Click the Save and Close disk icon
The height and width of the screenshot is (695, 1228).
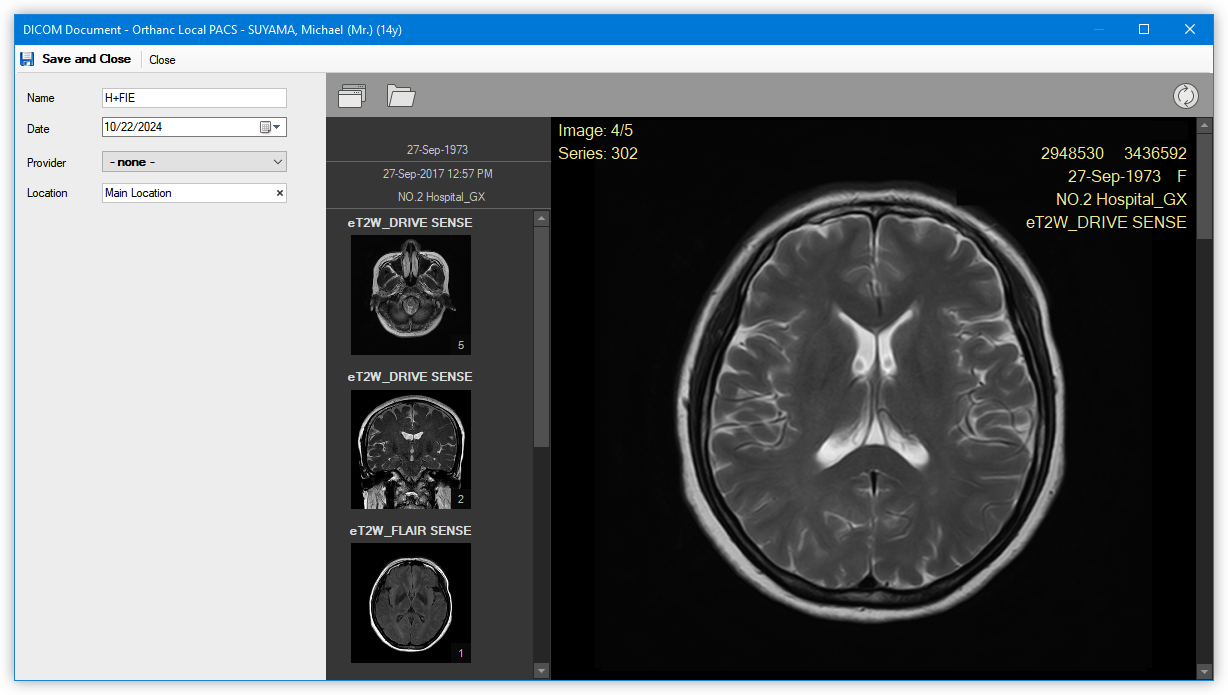(x=26, y=58)
